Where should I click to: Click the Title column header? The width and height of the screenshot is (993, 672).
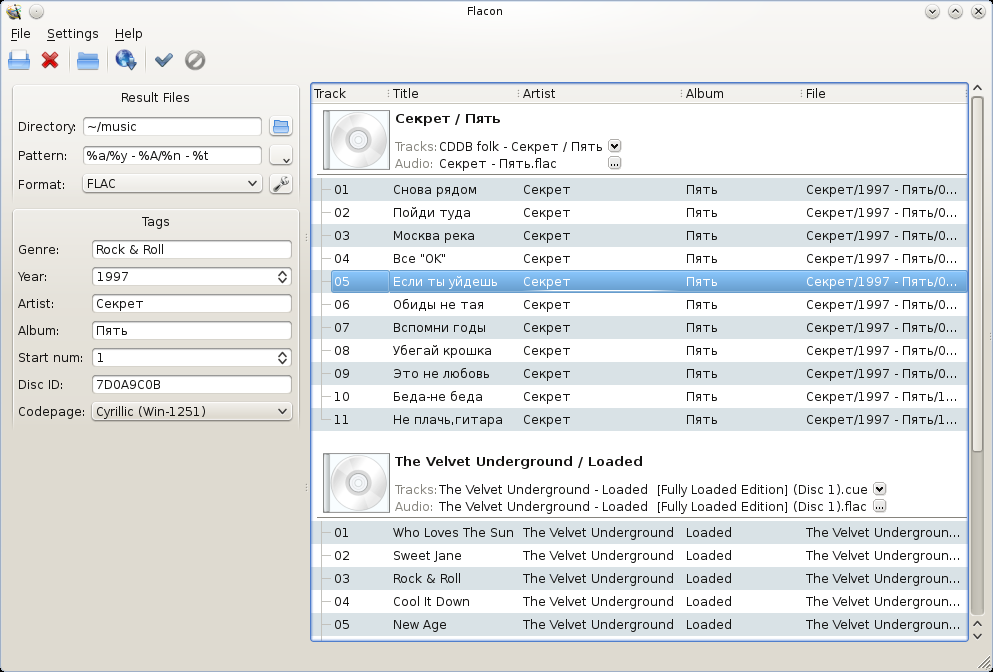point(453,94)
